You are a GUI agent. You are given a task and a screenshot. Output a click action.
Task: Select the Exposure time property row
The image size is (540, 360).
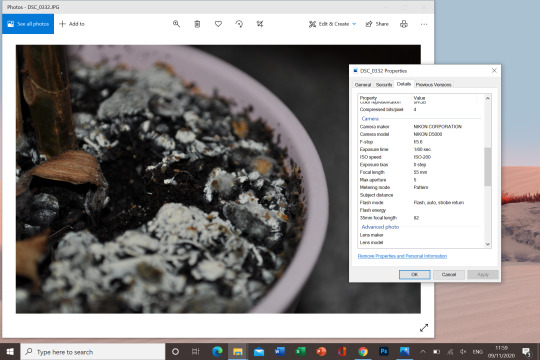pos(421,150)
